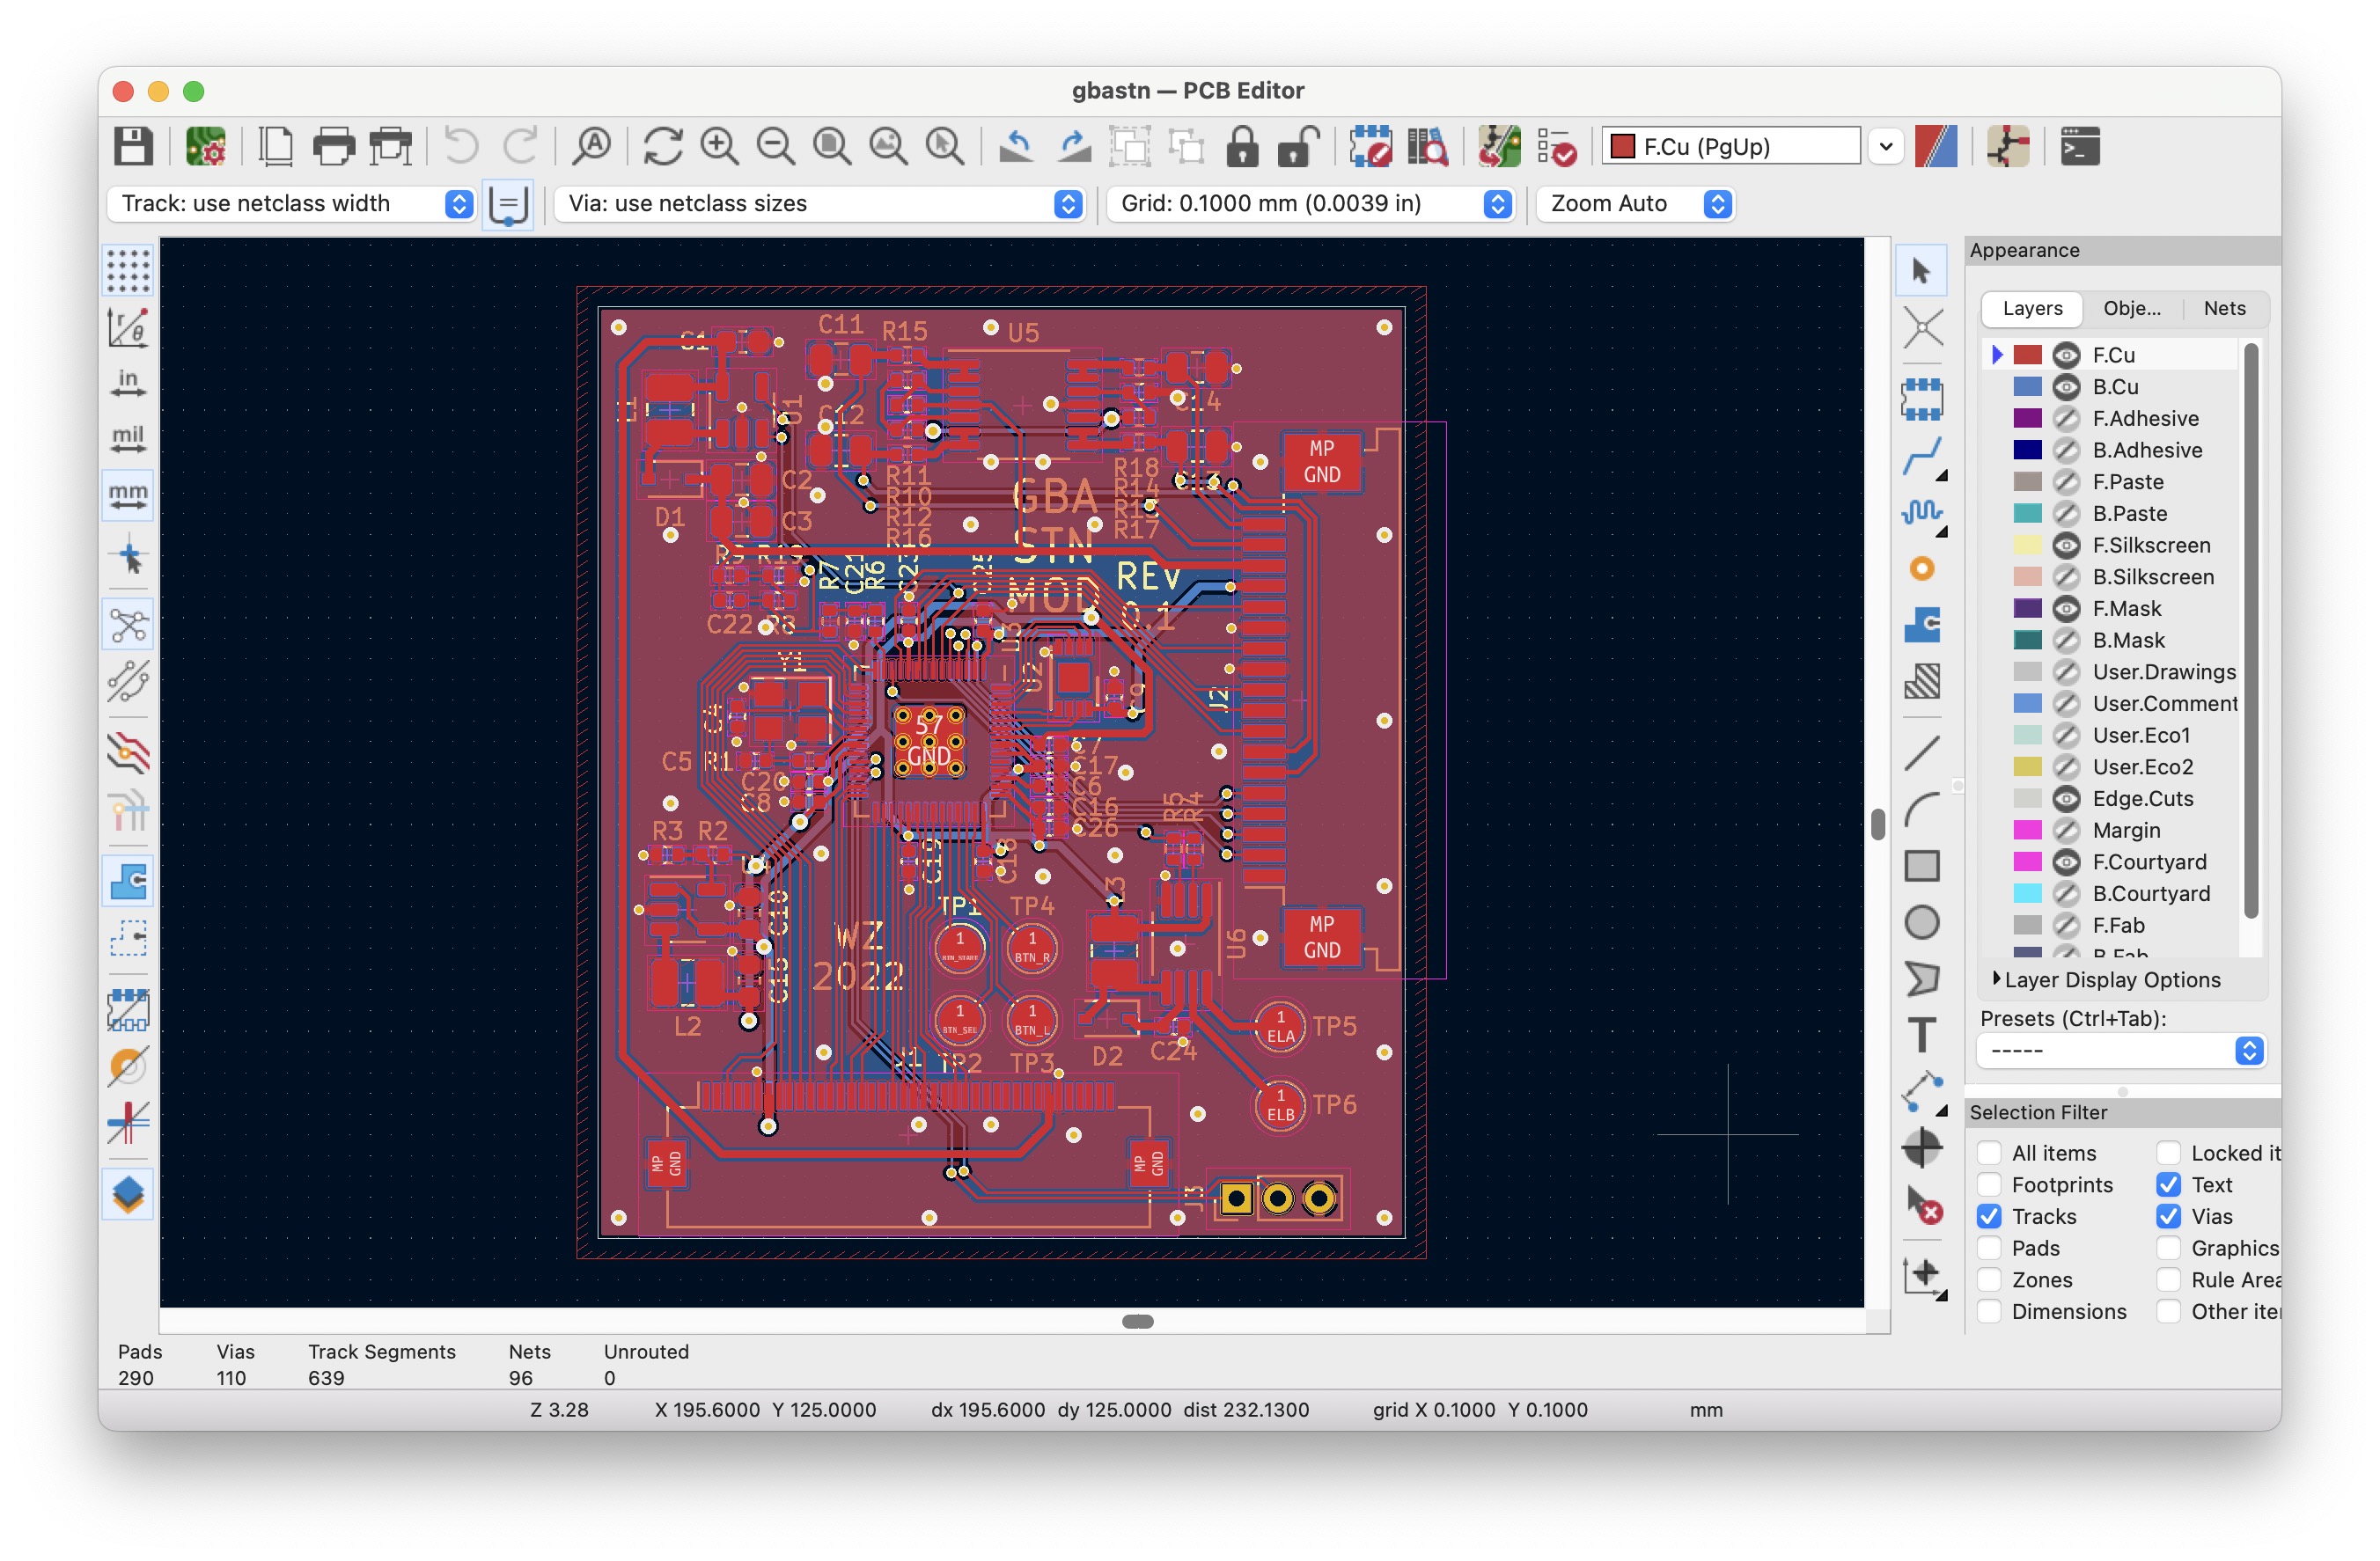
Task: Select the Route Tracks tool
Action: click(x=1922, y=457)
